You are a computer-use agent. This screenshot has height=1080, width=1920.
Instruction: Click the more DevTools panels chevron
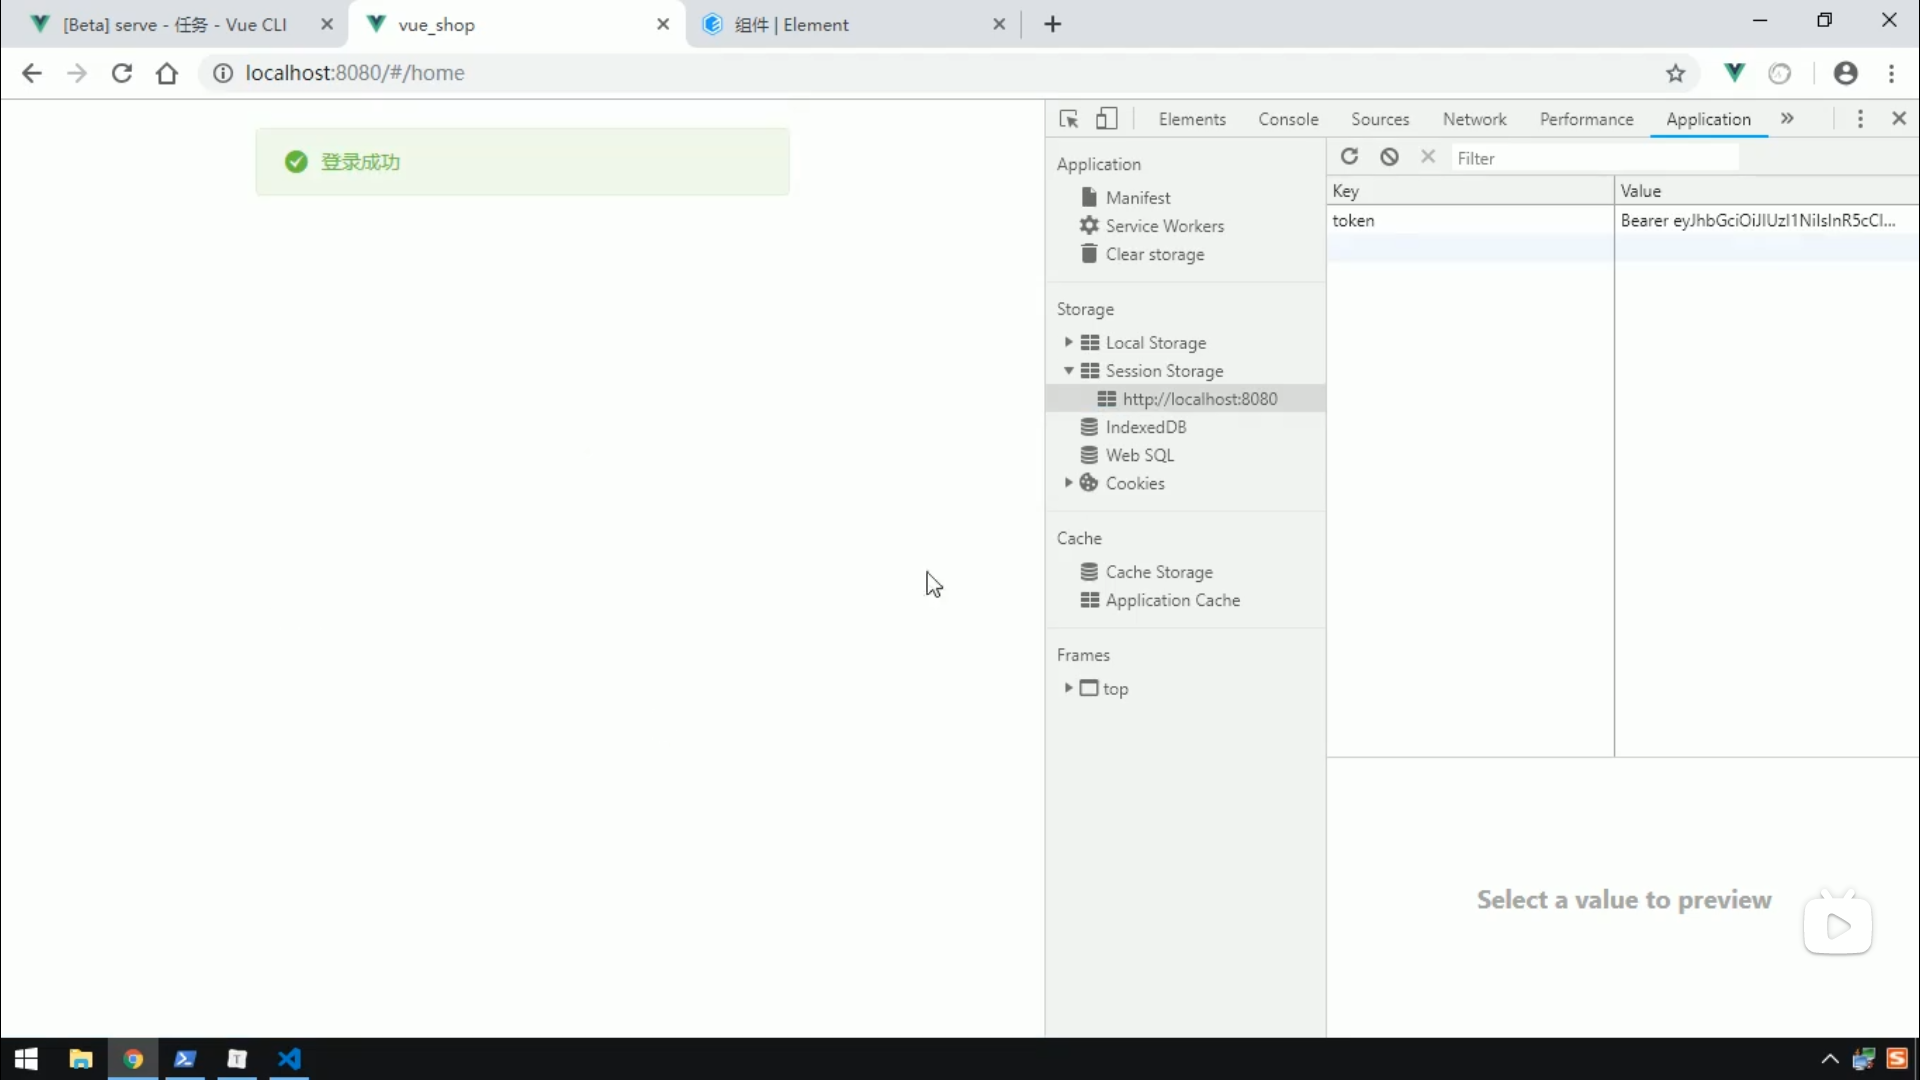[1787, 117]
